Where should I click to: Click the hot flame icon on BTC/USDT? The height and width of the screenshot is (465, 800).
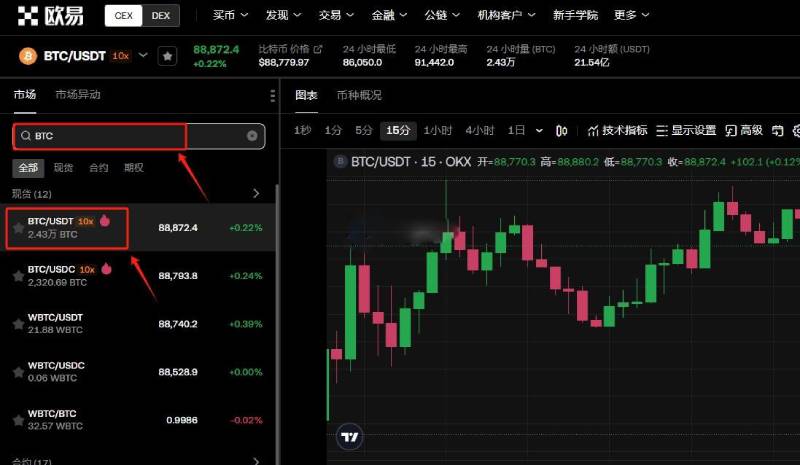click(105, 221)
